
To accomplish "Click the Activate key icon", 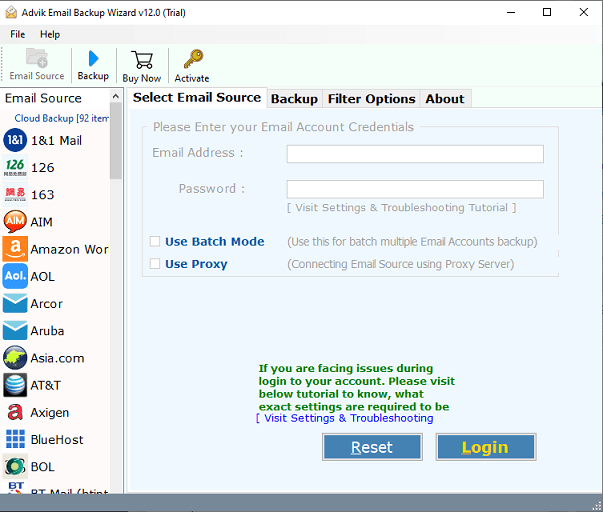I will [x=193, y=59].
